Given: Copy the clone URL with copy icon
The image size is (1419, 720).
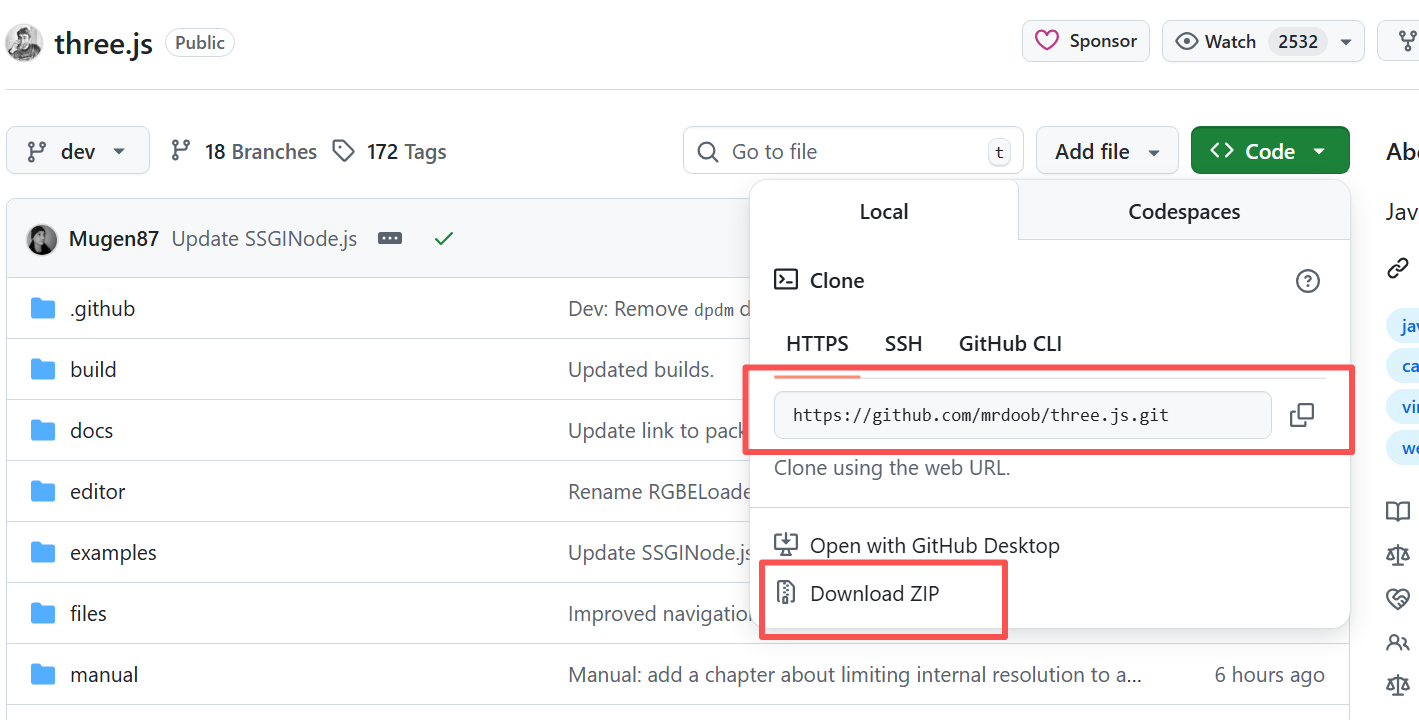Looking at the screenshot, I should click(1302, 415).
